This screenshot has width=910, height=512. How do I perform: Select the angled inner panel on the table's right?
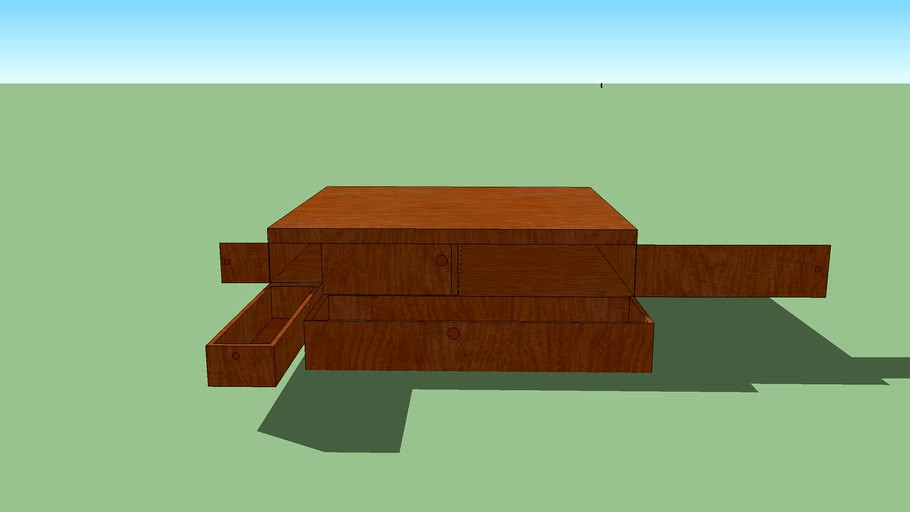click(x=615, y=269)
